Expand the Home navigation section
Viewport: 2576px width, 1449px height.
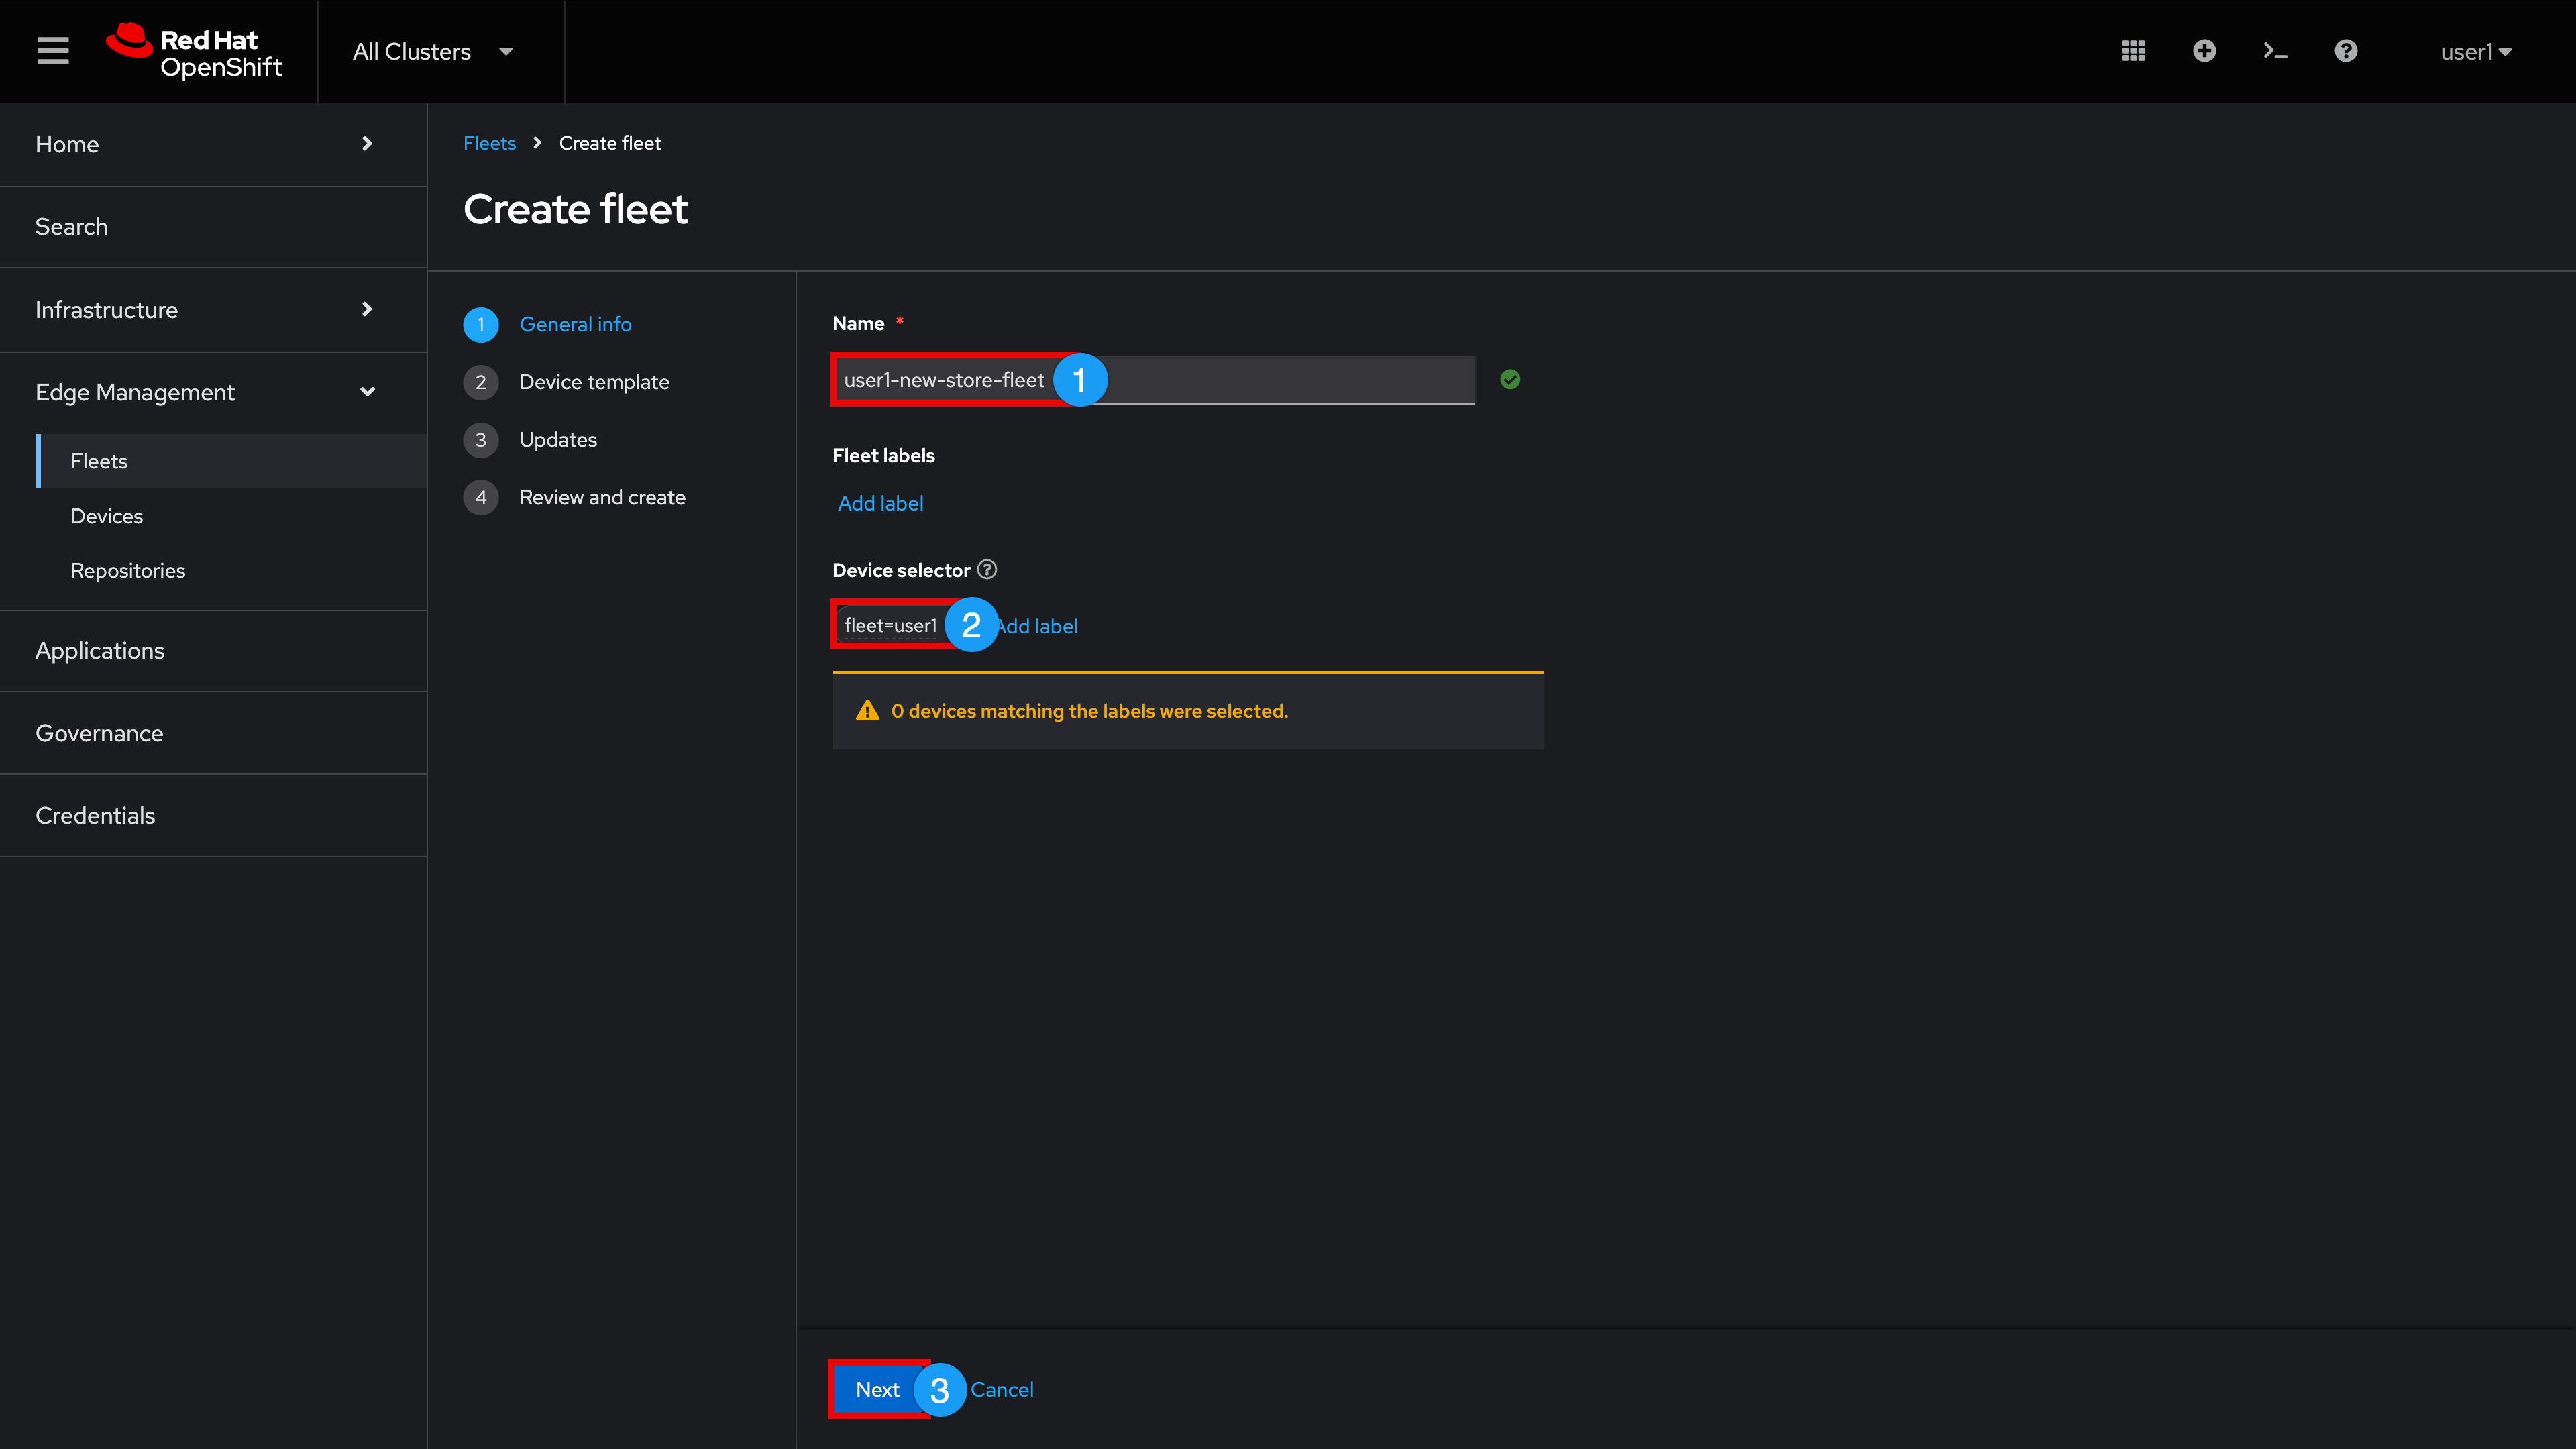tap(213, 144)
